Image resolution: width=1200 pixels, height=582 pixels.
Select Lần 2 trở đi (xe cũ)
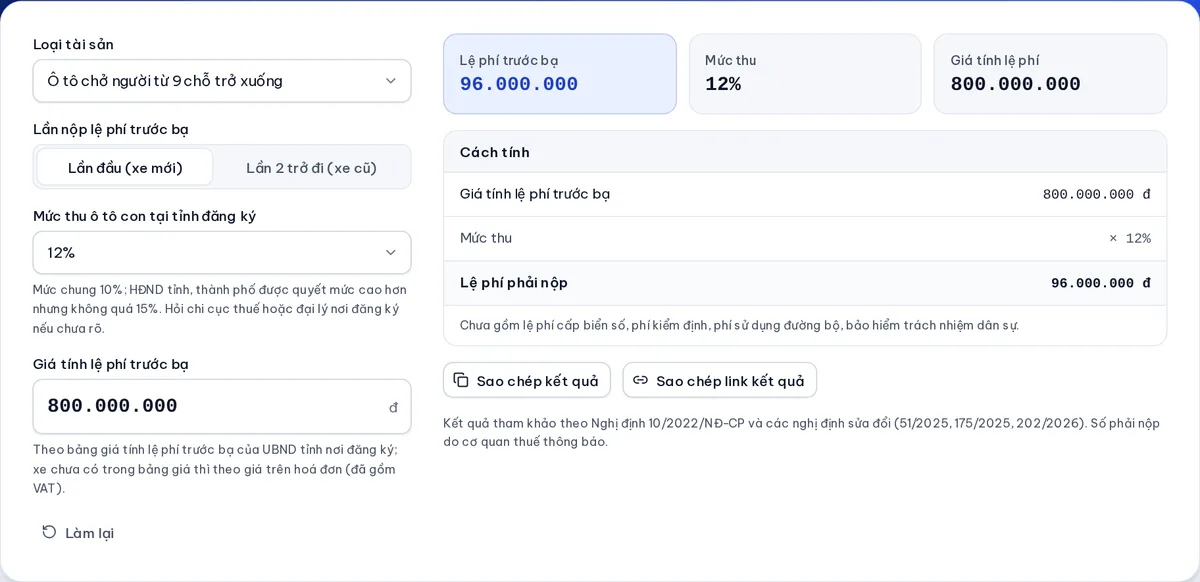coord(311,167)
